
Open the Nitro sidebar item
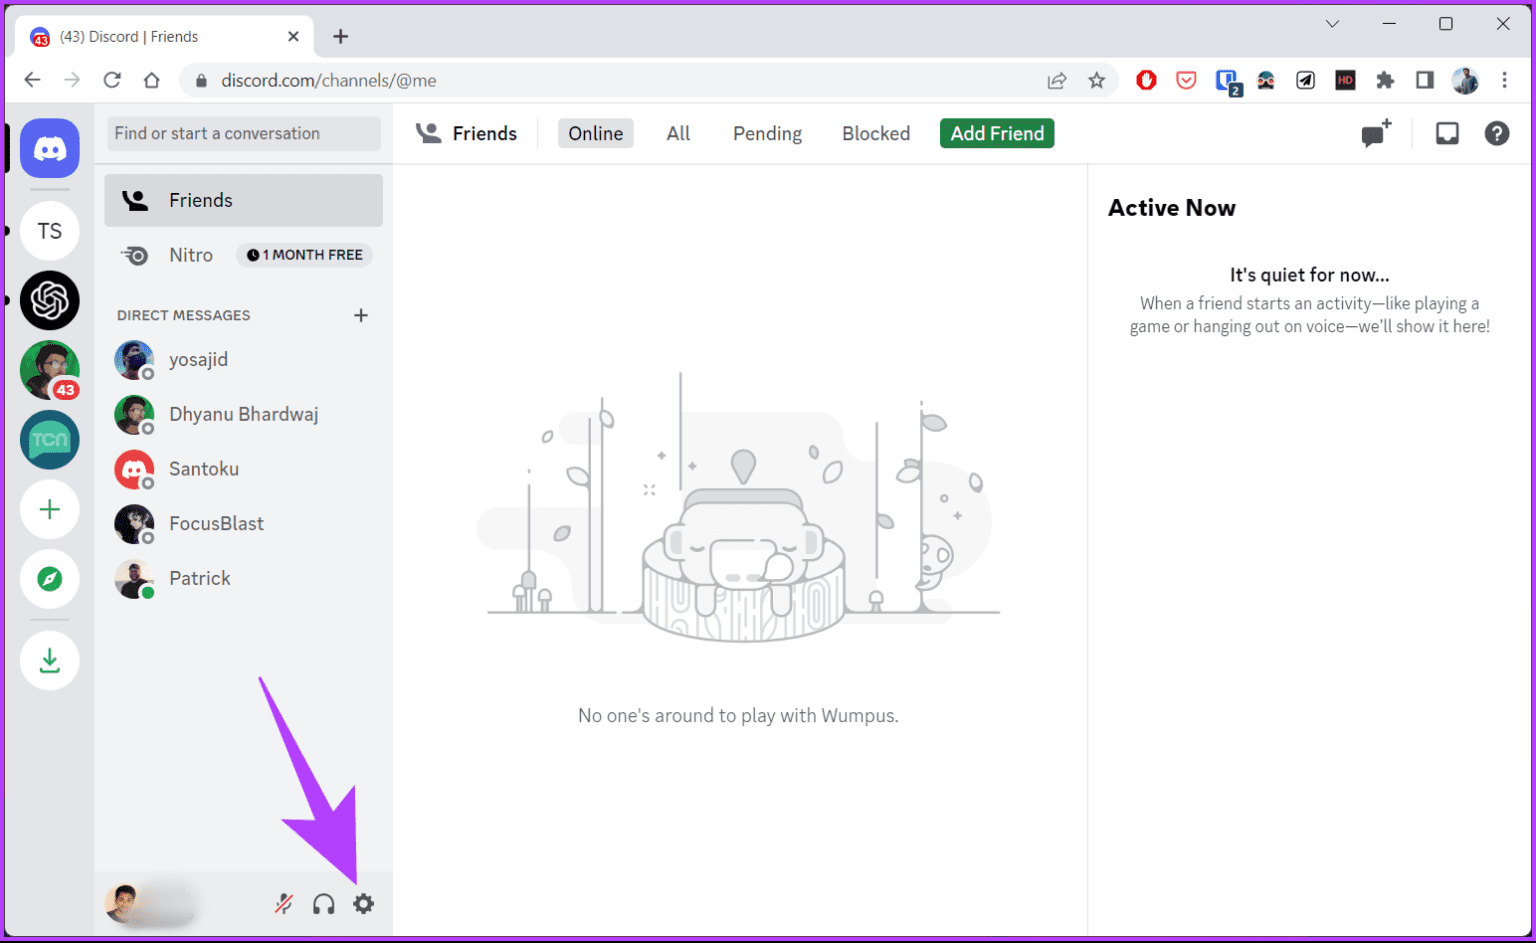244,255
